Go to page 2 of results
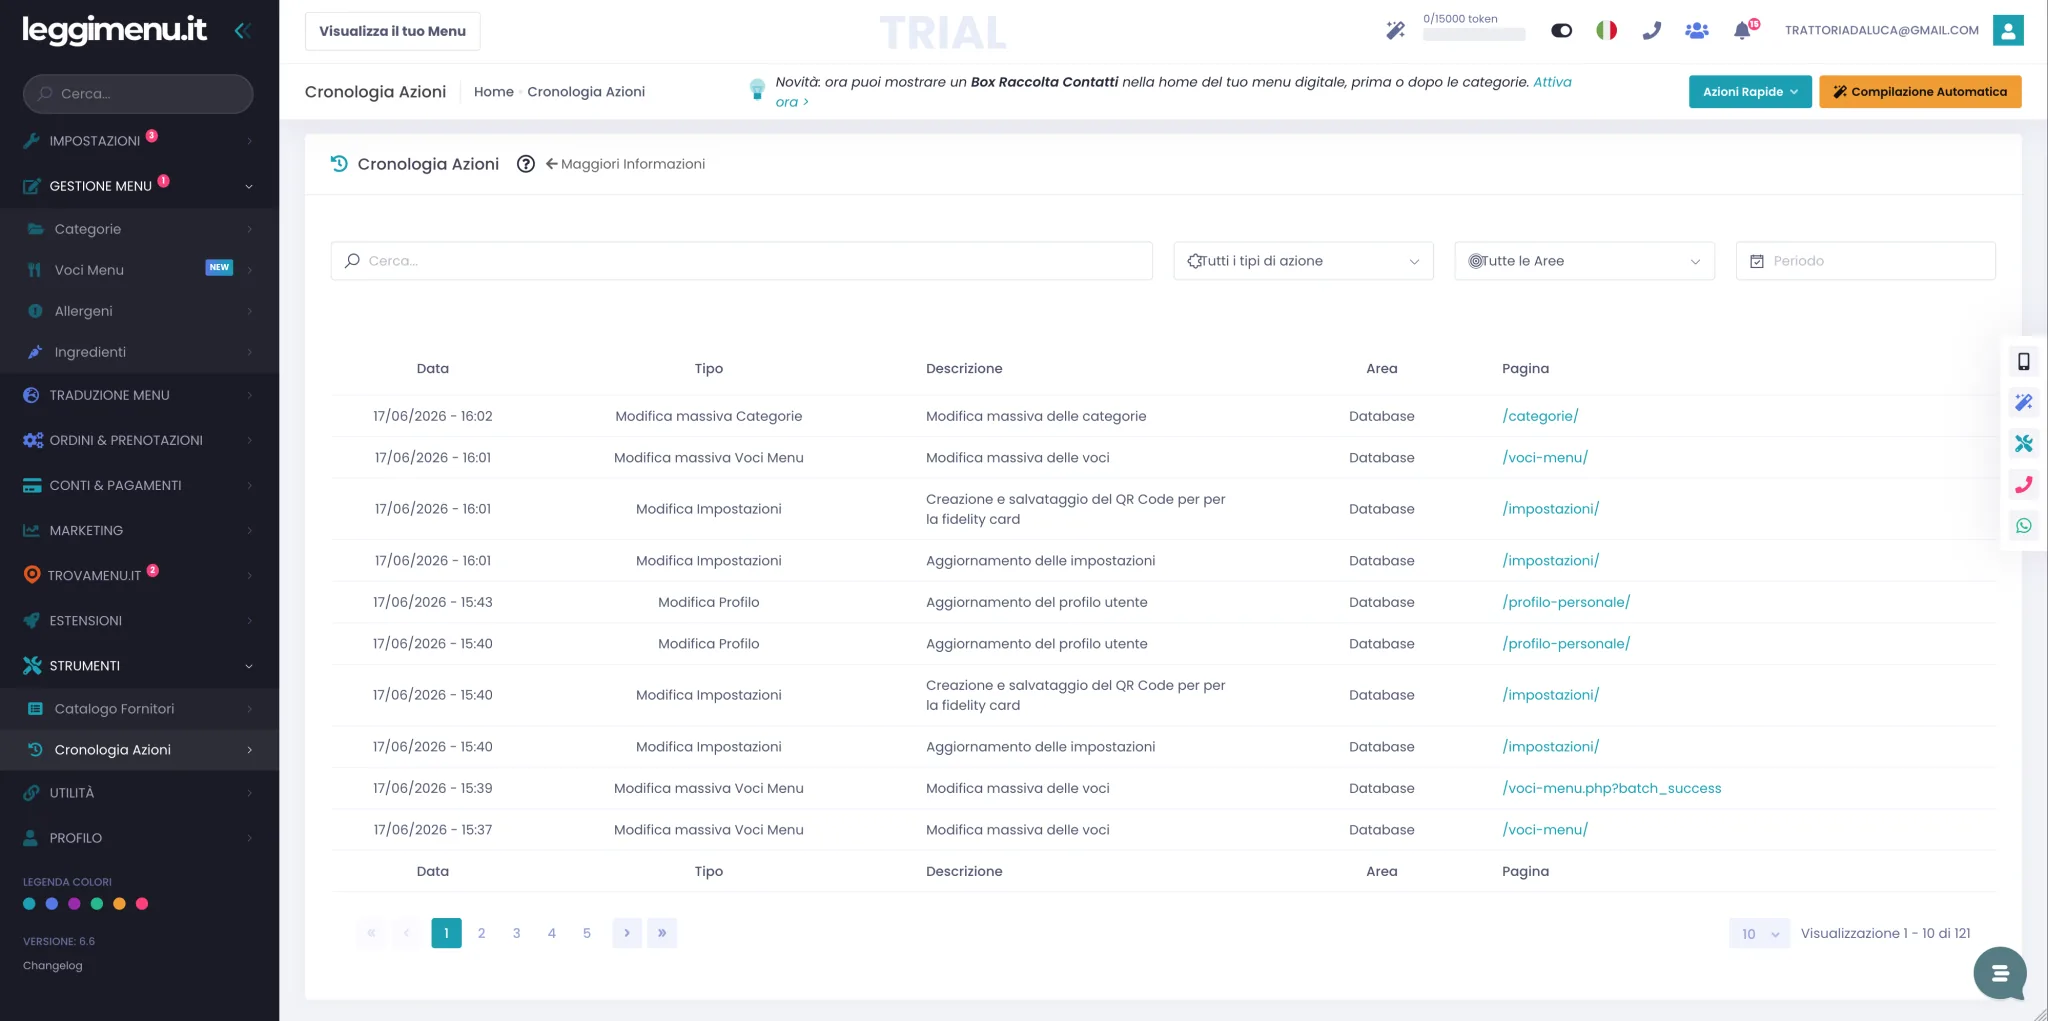 coord(481,933)
